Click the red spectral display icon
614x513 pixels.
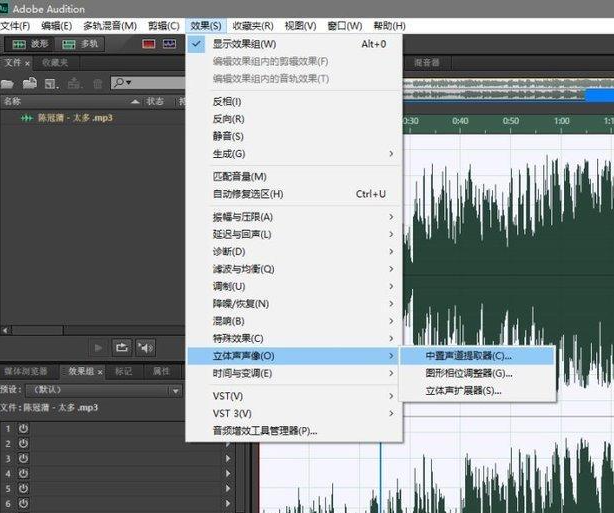148,44
